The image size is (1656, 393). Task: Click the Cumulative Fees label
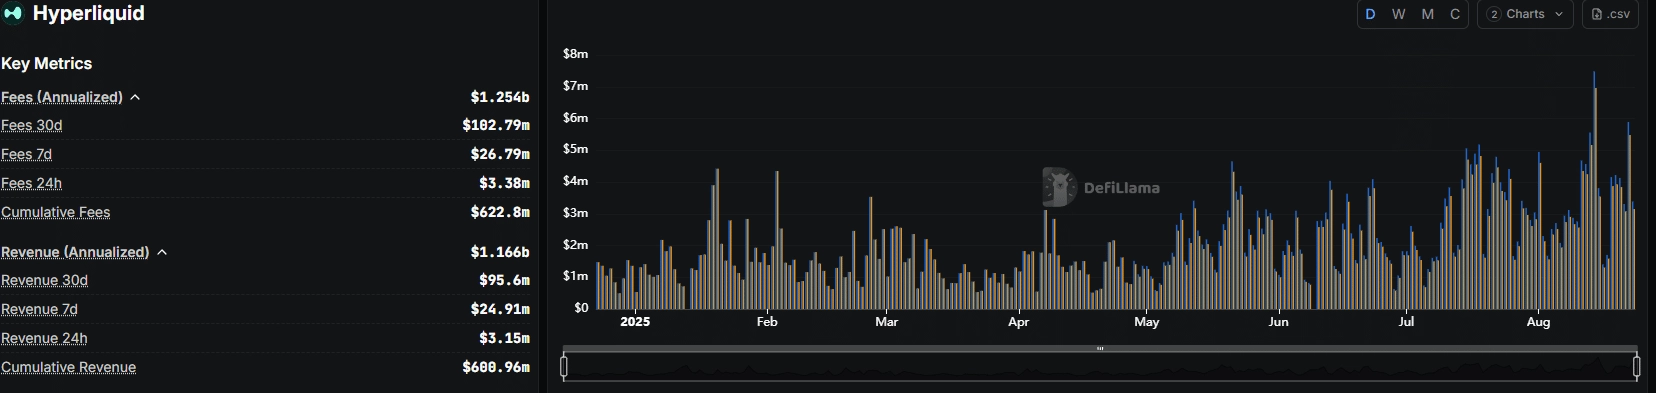coord(56,212)
